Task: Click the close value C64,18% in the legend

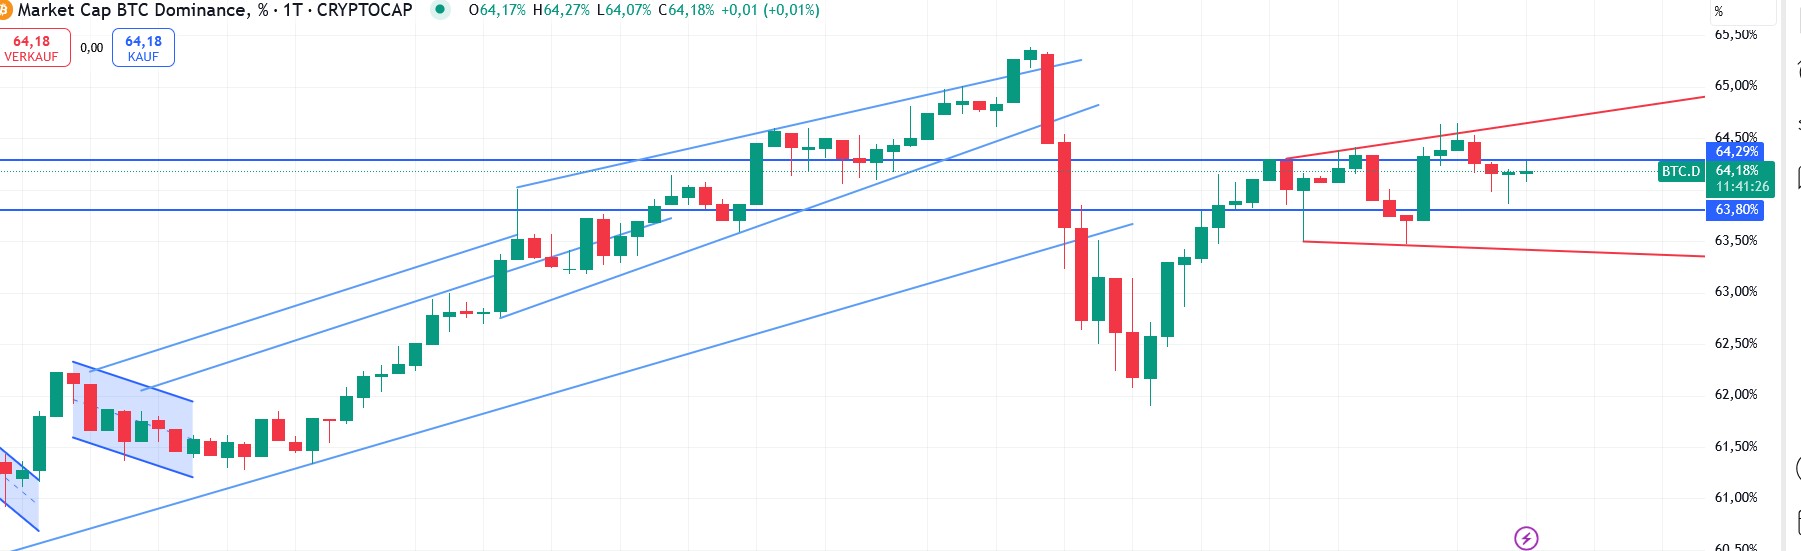Action: (684, 10)
